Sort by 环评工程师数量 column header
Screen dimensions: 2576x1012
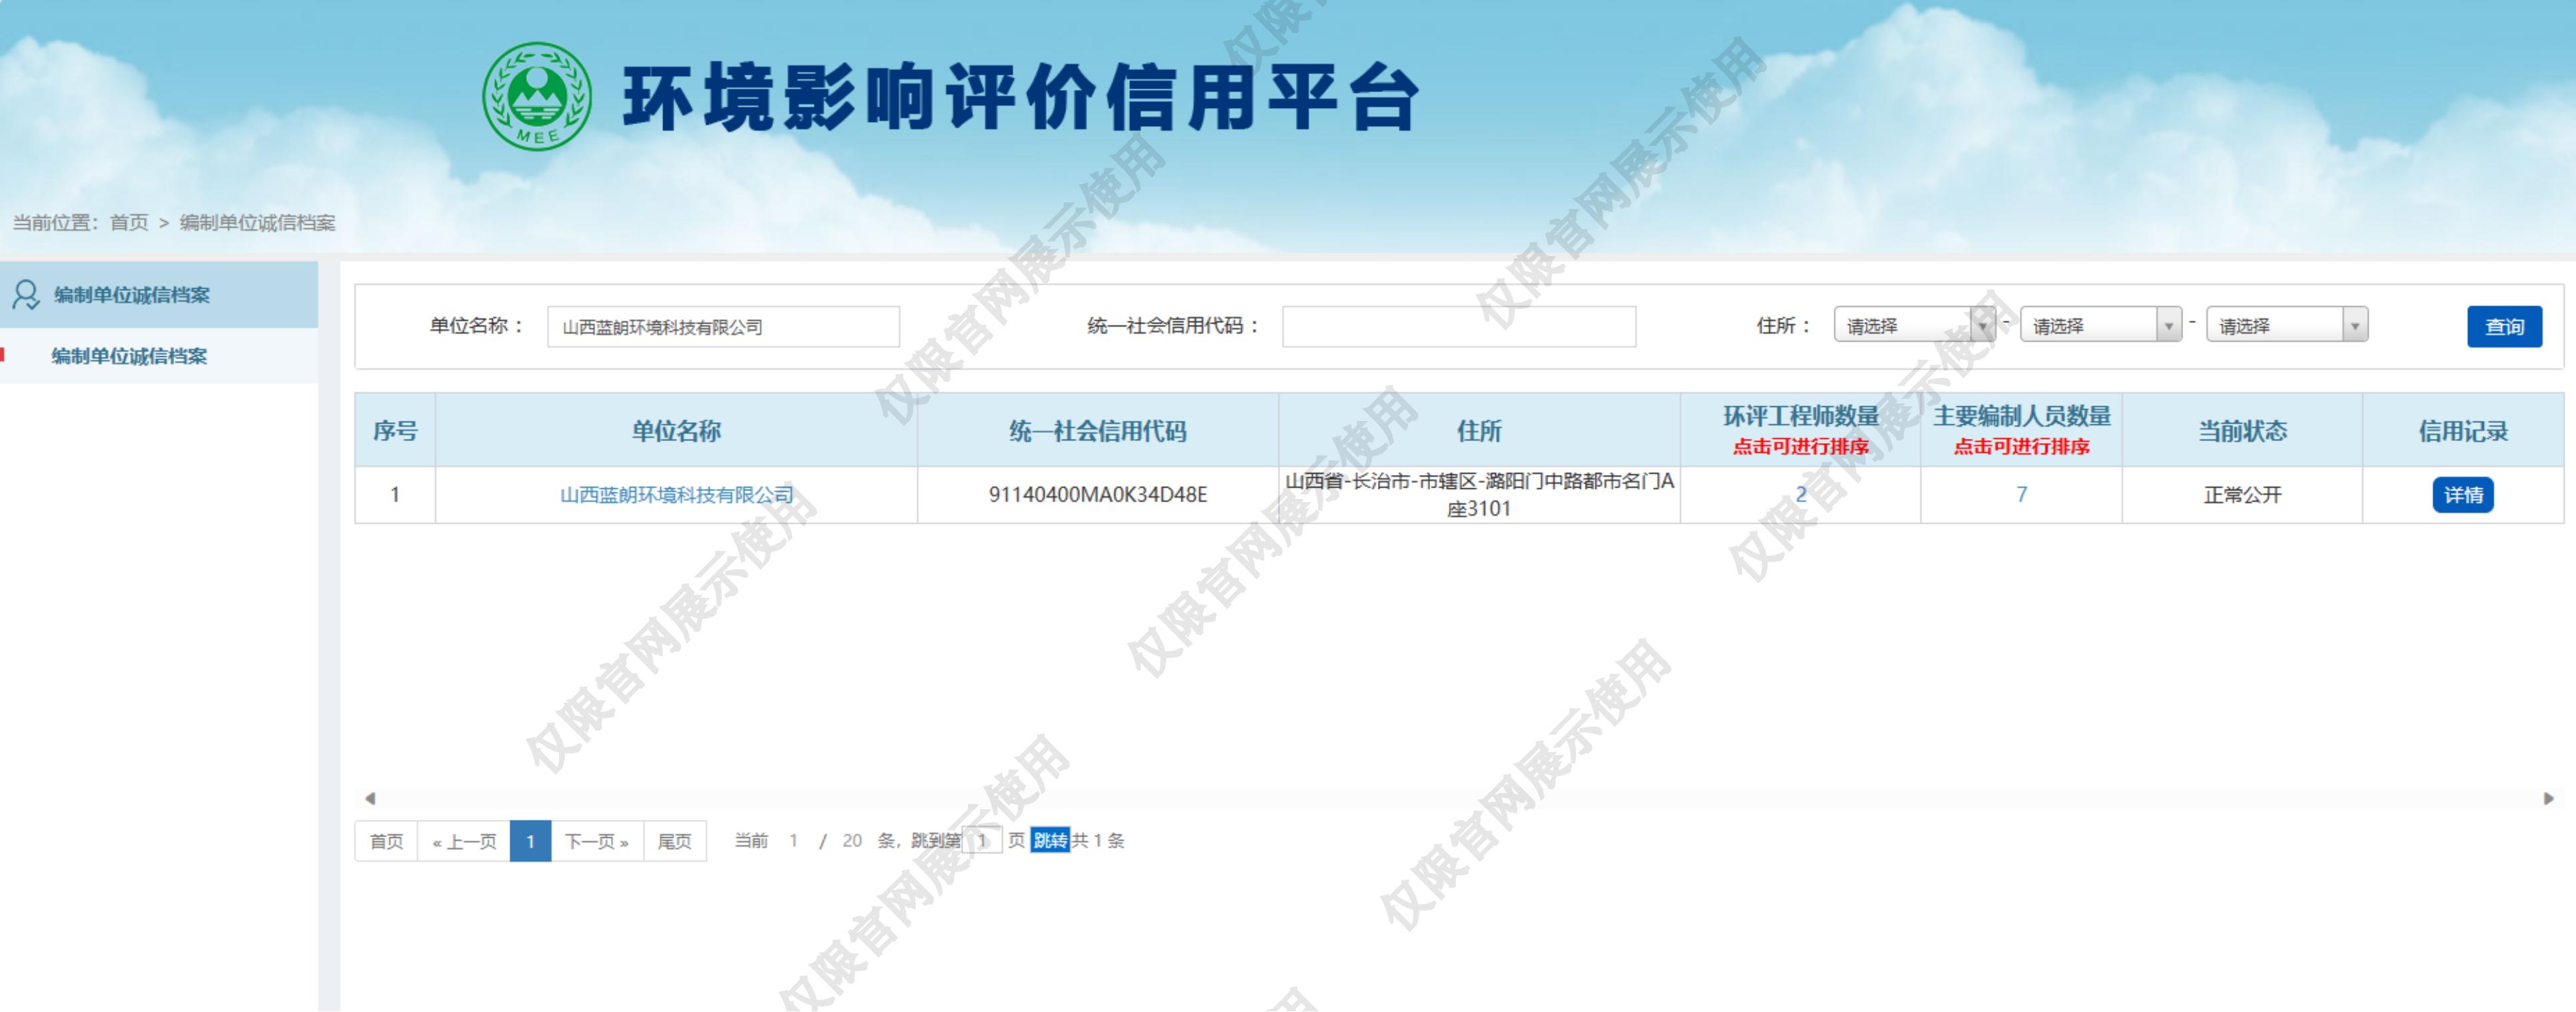click(1800, 430)
